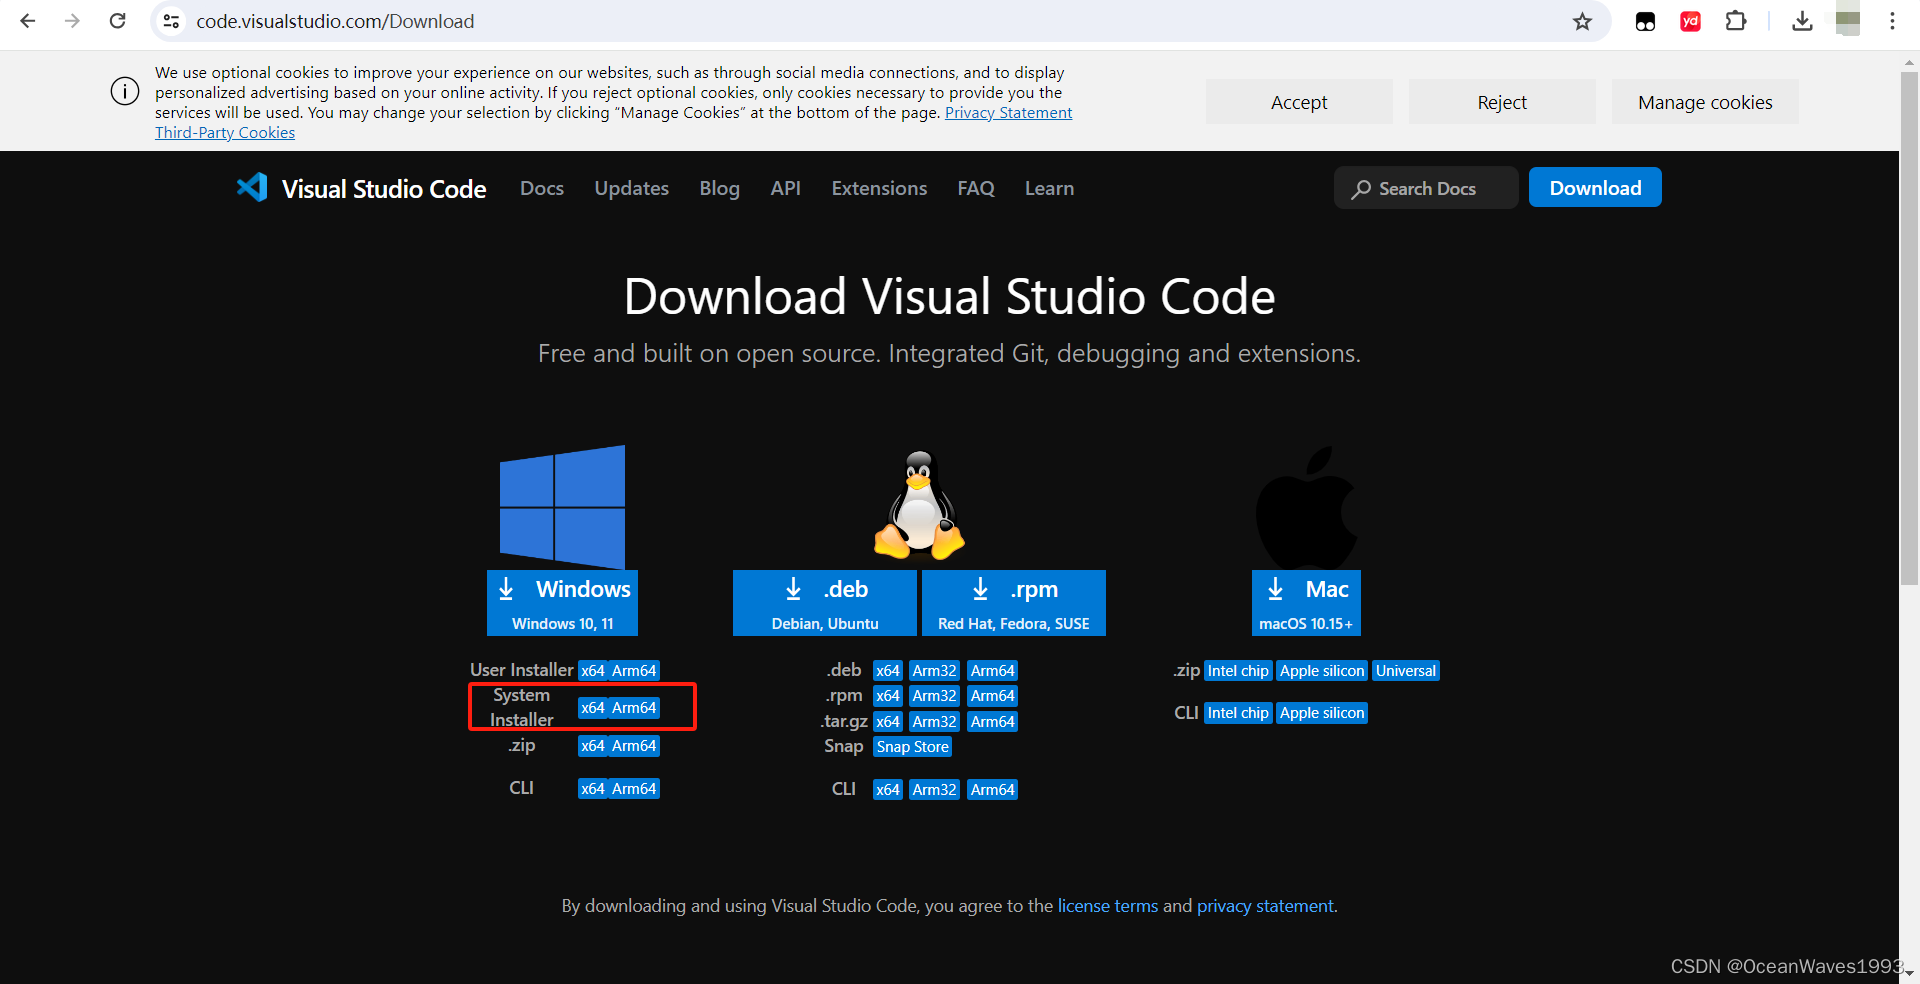This screenshot has height=984, width=1920.
Task: Click the address bar URL
Action: tap(335, 21)
